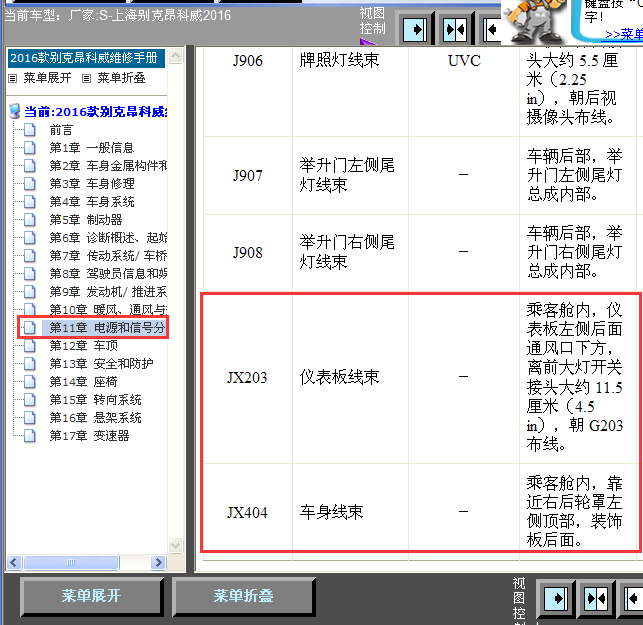Click bottom view control center-arrows icon
The image size is (643, 625).
coord(595,599)
